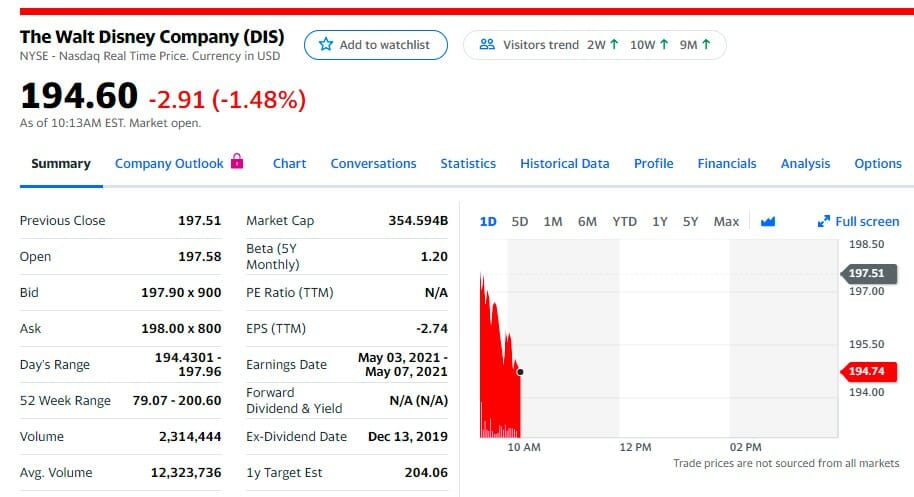This screenshot has height=497, width=914.
Task: Click the visitors trend people icon
Action: pos(488,45)
